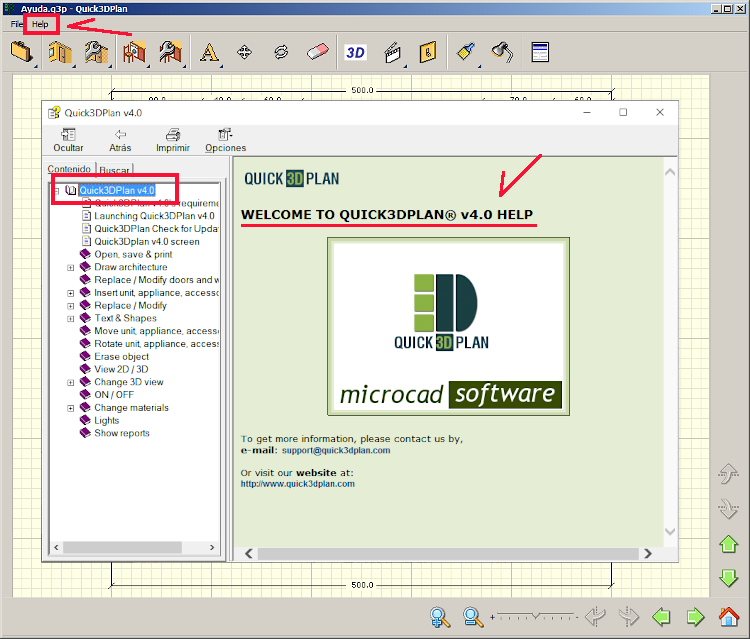Open Move unit, appliance, accessory topic
750x639 pixels.
(156, 331)
